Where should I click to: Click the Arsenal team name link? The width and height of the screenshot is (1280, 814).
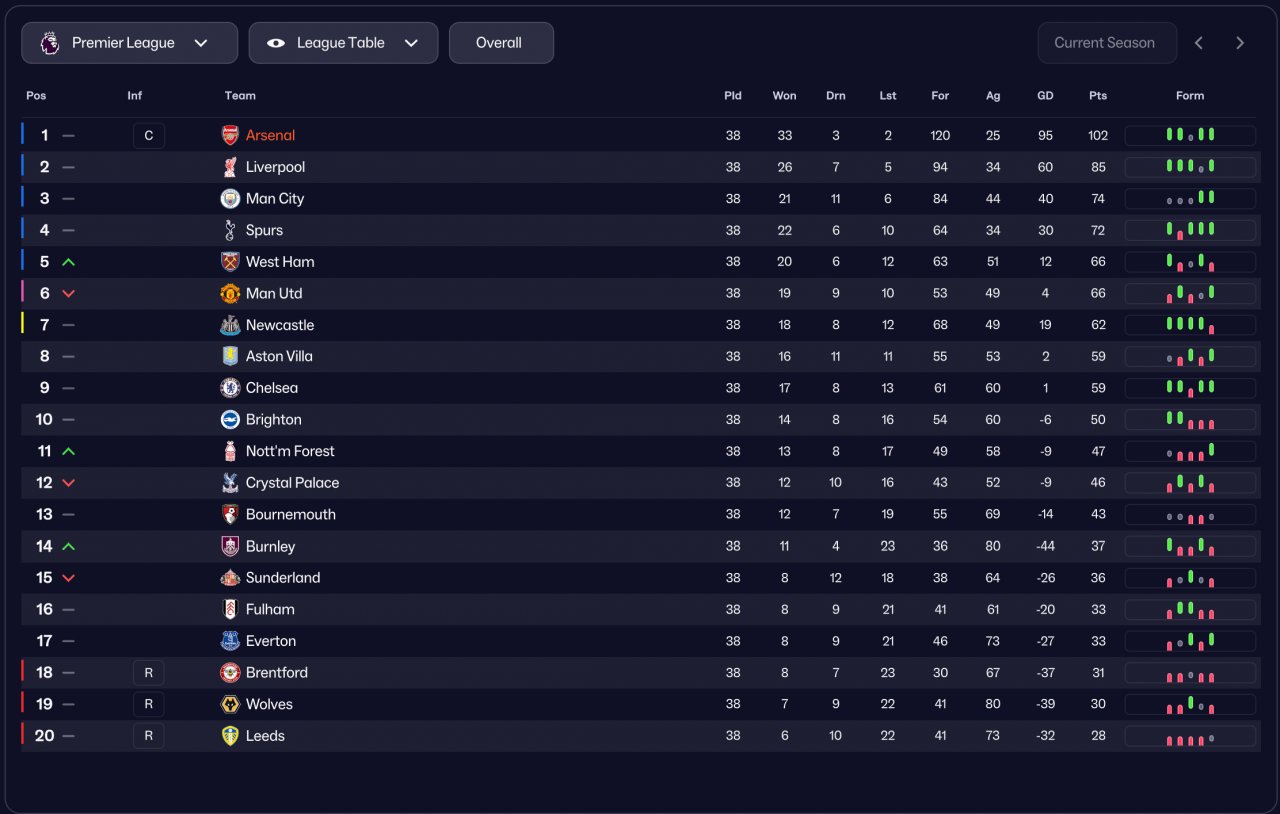270,135
